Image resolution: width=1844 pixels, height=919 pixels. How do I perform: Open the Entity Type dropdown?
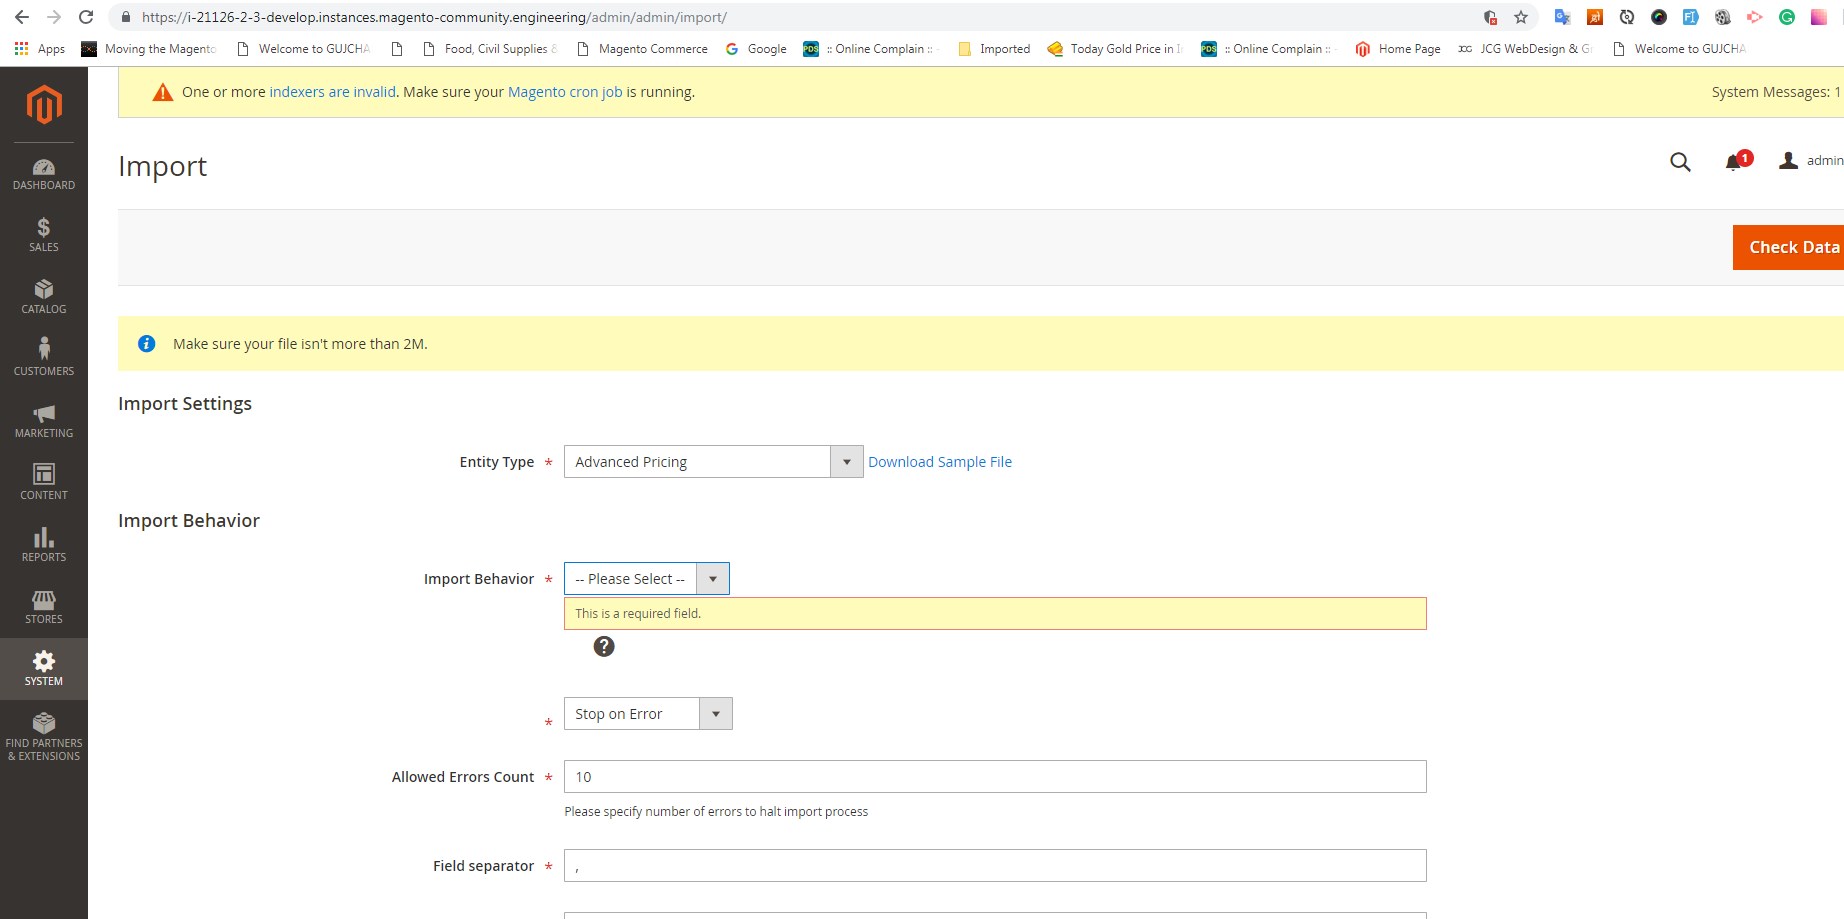(x=846, y=461)
